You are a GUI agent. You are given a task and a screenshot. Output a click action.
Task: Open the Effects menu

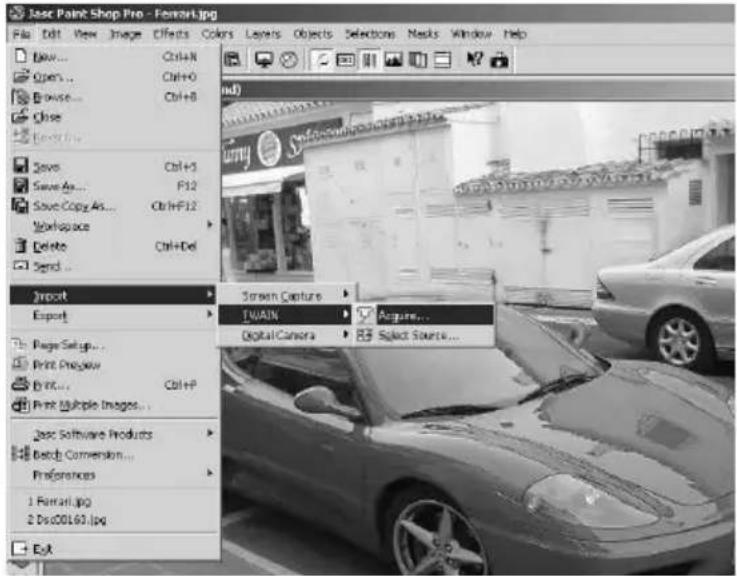coord(171,34)
